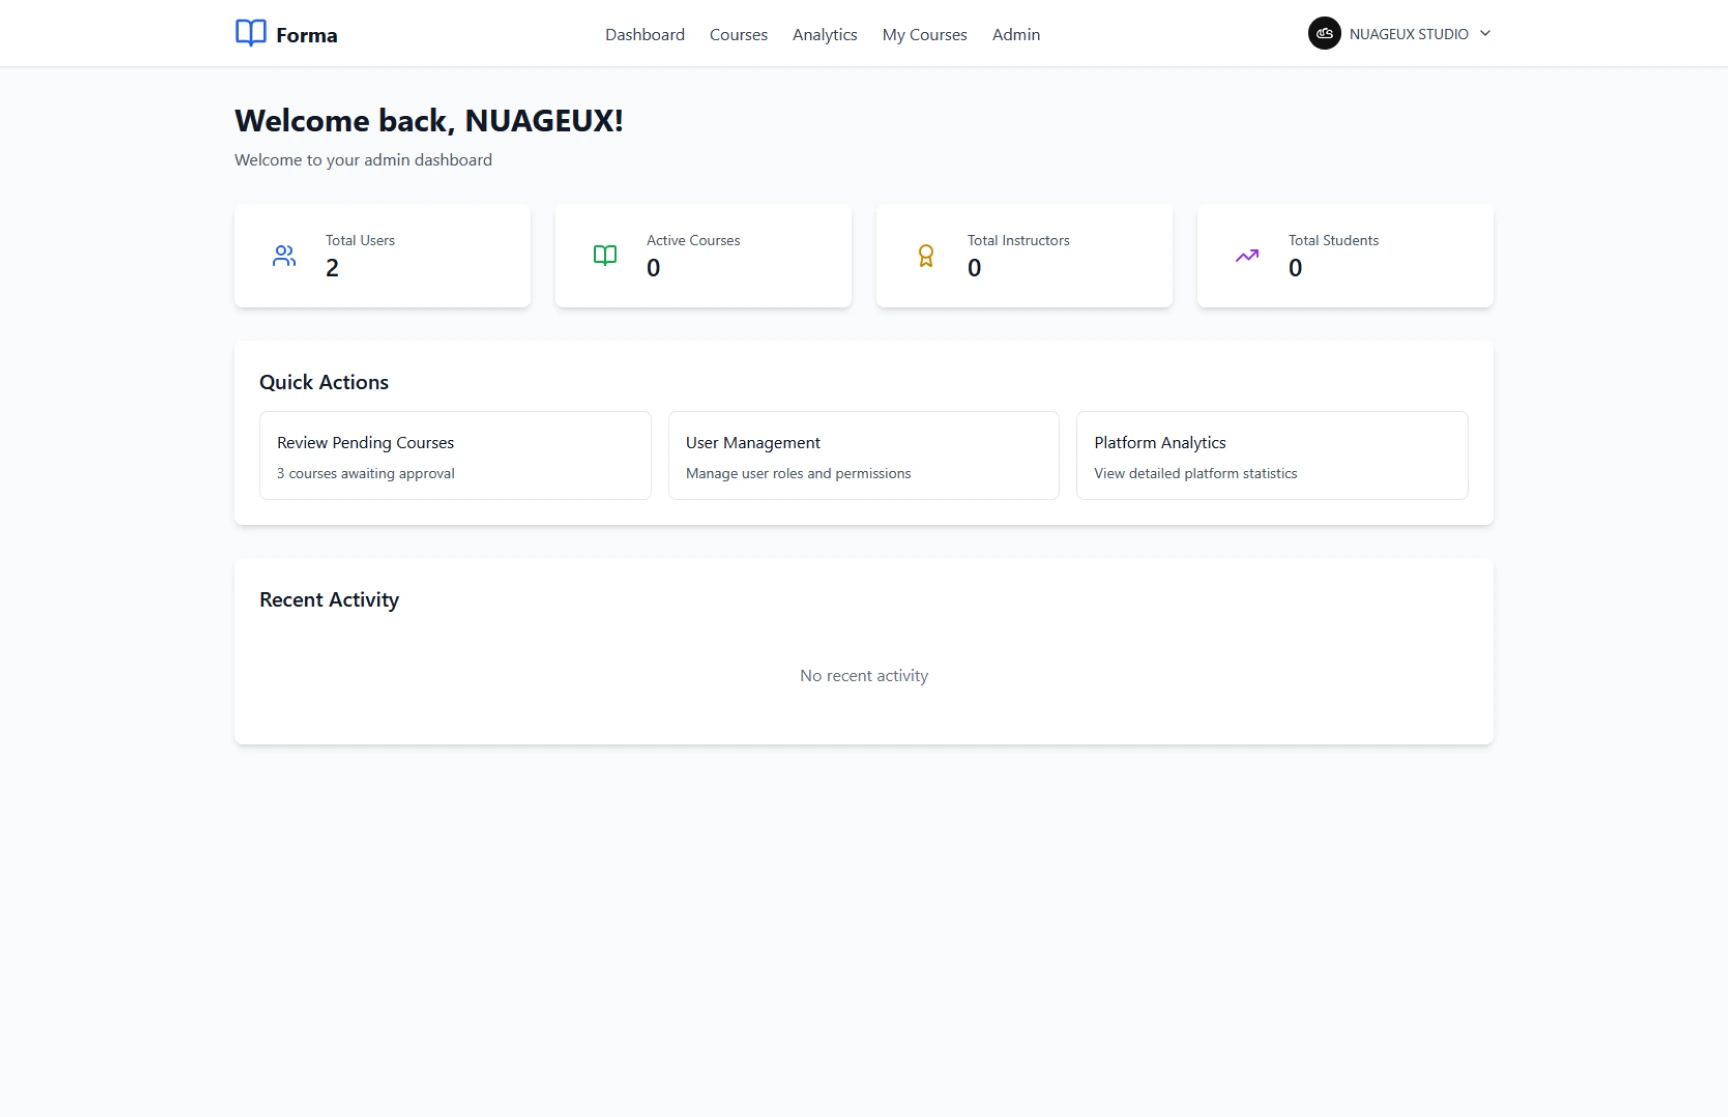Open the NUAGEUX STUDIO account name
Image resolution: width=1728 pixels, height=1117 pixels.
click(1408, 34)
